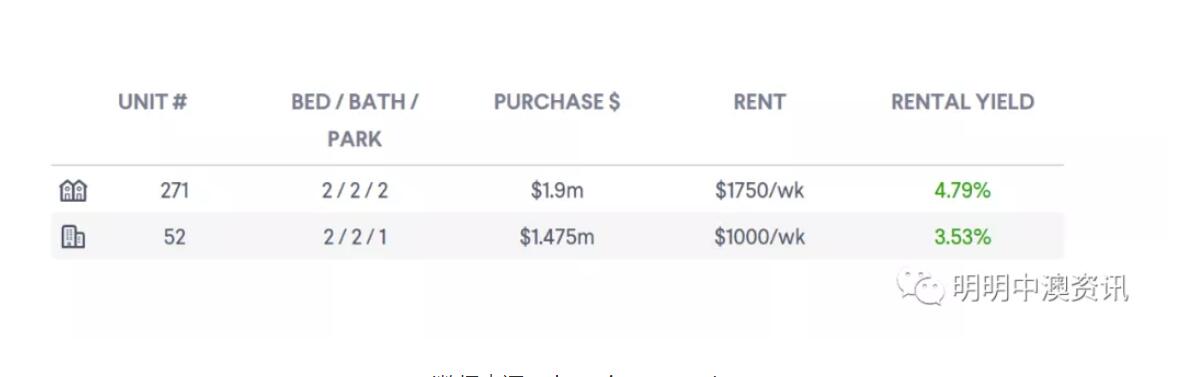Click the townhouse icon beside unit 271

click(x=73, y=191)
